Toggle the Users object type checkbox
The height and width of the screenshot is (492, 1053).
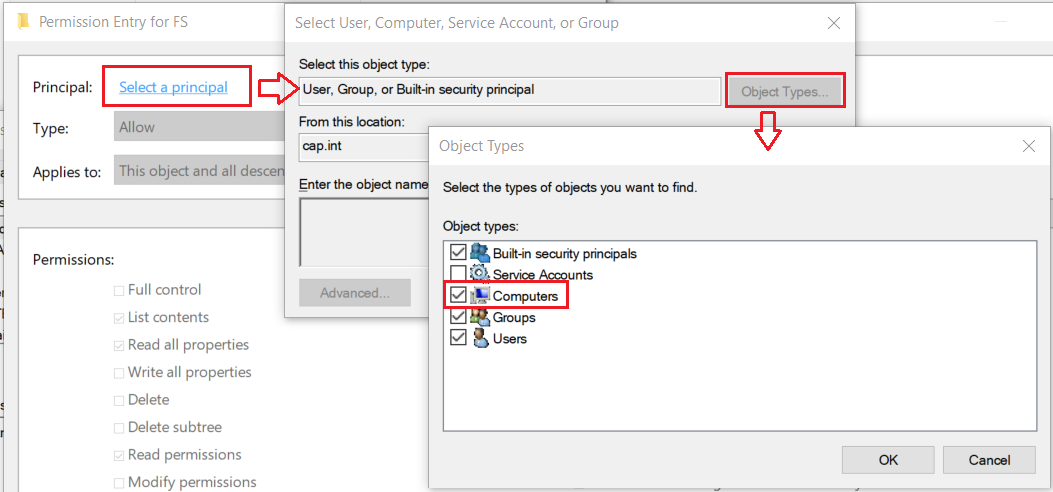pyautogui.click(x=458, y=338)
